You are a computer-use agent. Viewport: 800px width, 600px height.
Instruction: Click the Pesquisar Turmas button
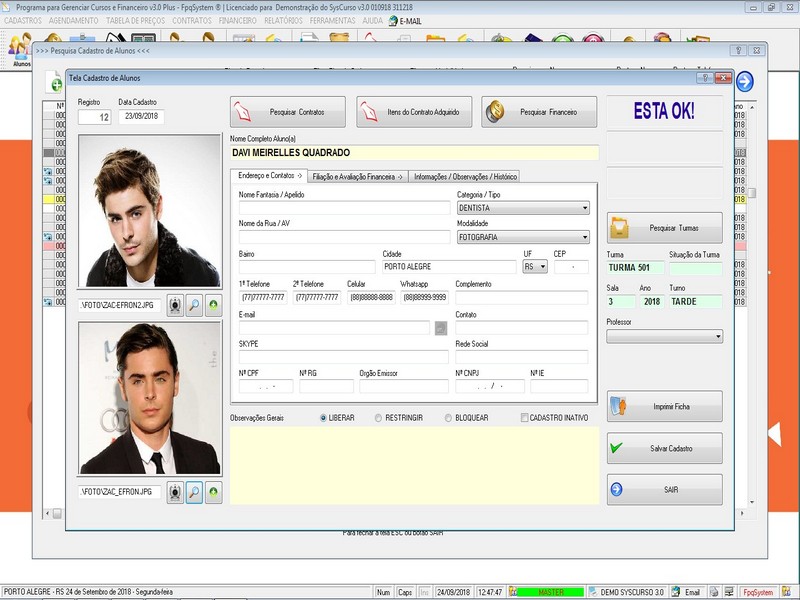[x=664, y=228]
